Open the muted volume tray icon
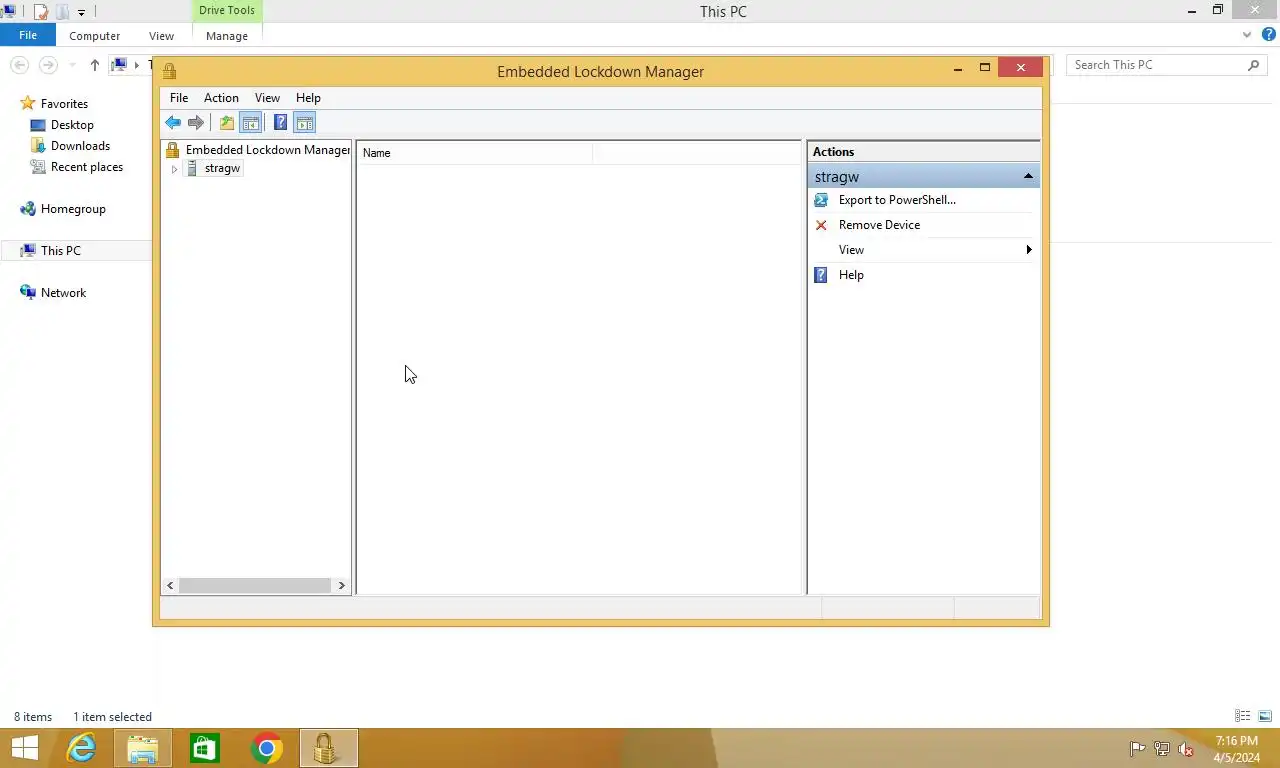 click(x=1186, y=749)
